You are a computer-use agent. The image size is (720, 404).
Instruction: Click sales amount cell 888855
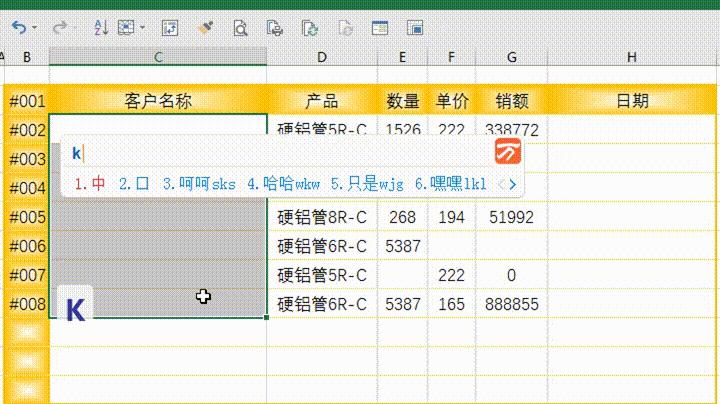pyautogui.click(x=512, y=303)
